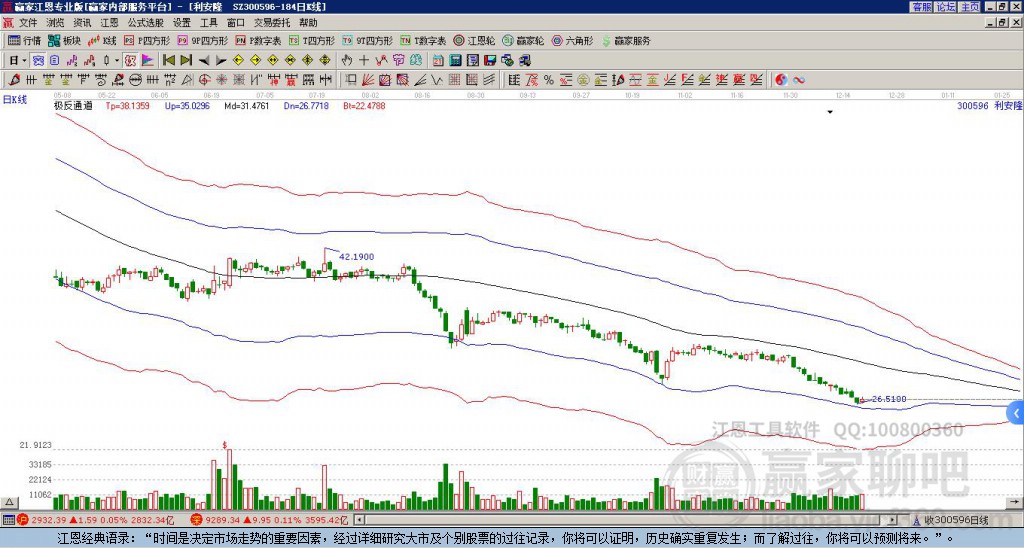Click the 主页 button in title bar
The width and height of the screenshot is (1024, 548).
970,7
